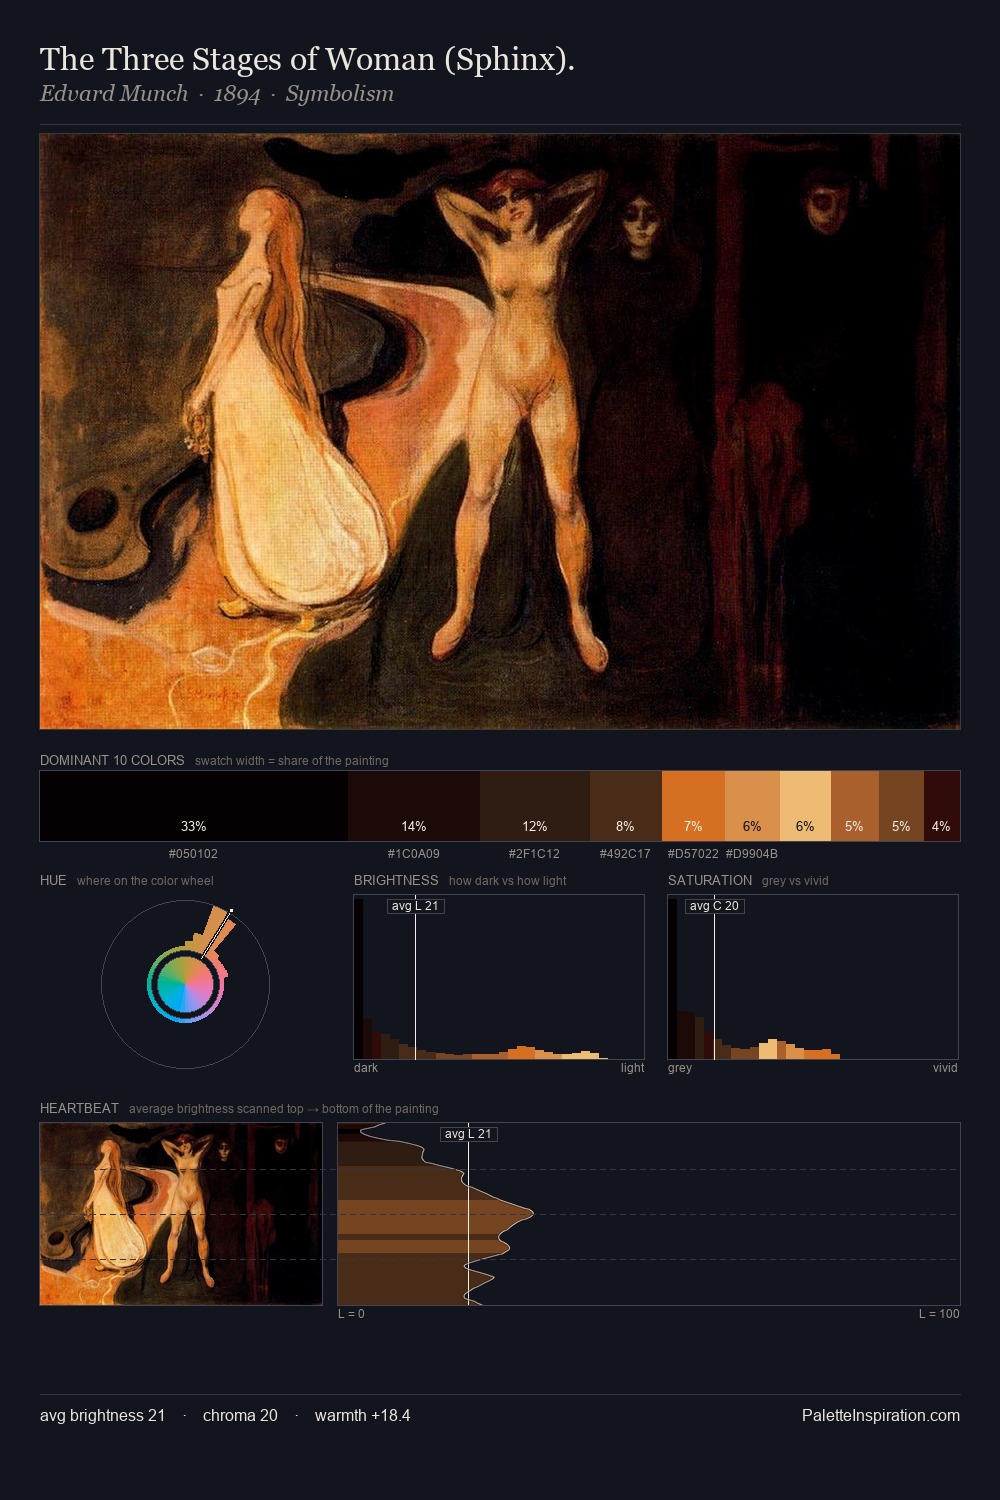Click the 'vivid' axis label
Viewport: 1000px width, 1500px height.
click(x=945, y=1068)
